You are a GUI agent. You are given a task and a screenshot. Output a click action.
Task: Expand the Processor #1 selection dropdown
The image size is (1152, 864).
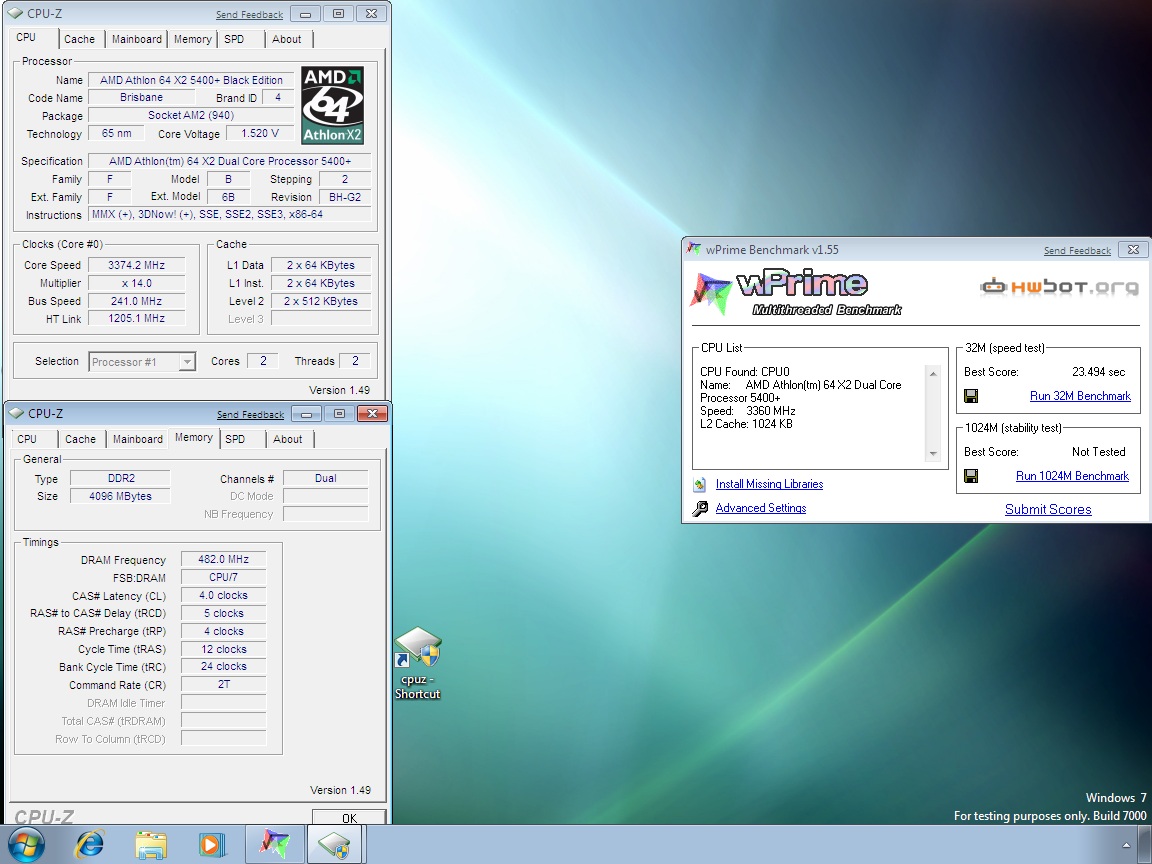click(x=187, y=361)
